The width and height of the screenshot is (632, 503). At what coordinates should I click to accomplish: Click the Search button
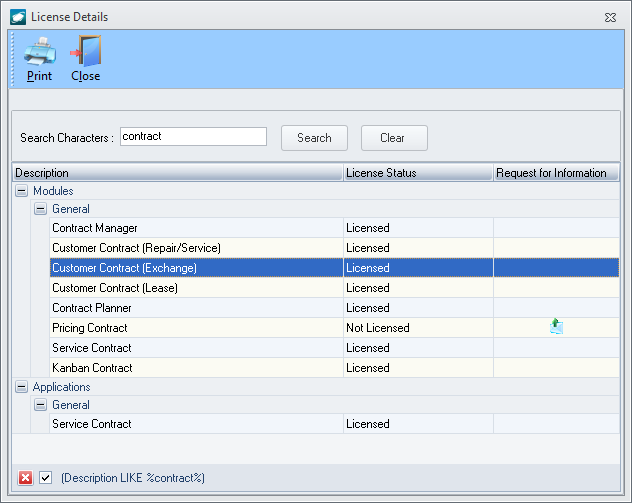314,138
